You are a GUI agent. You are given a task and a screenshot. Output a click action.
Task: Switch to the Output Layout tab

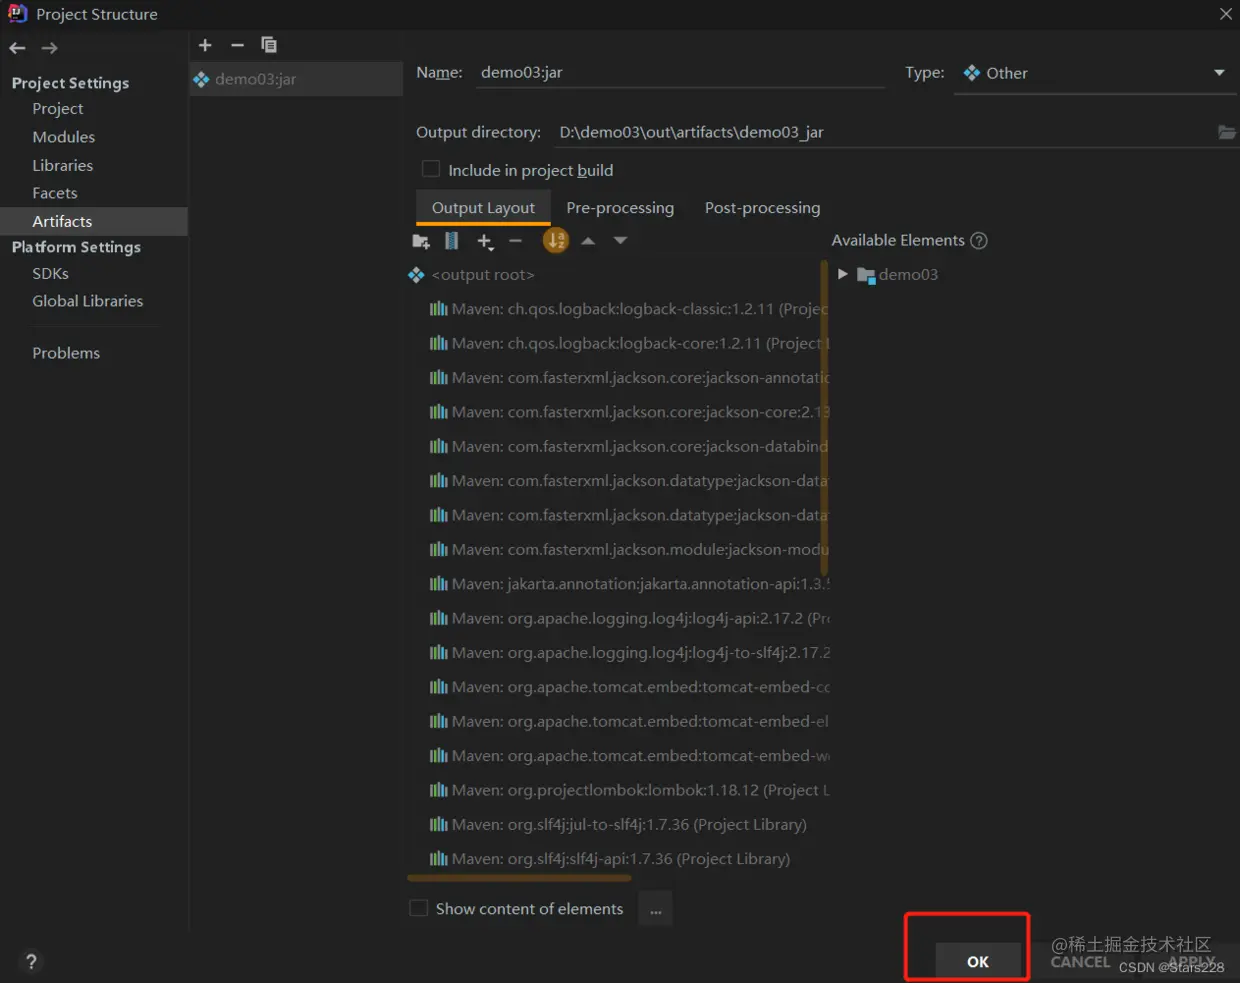coord(483,208)
